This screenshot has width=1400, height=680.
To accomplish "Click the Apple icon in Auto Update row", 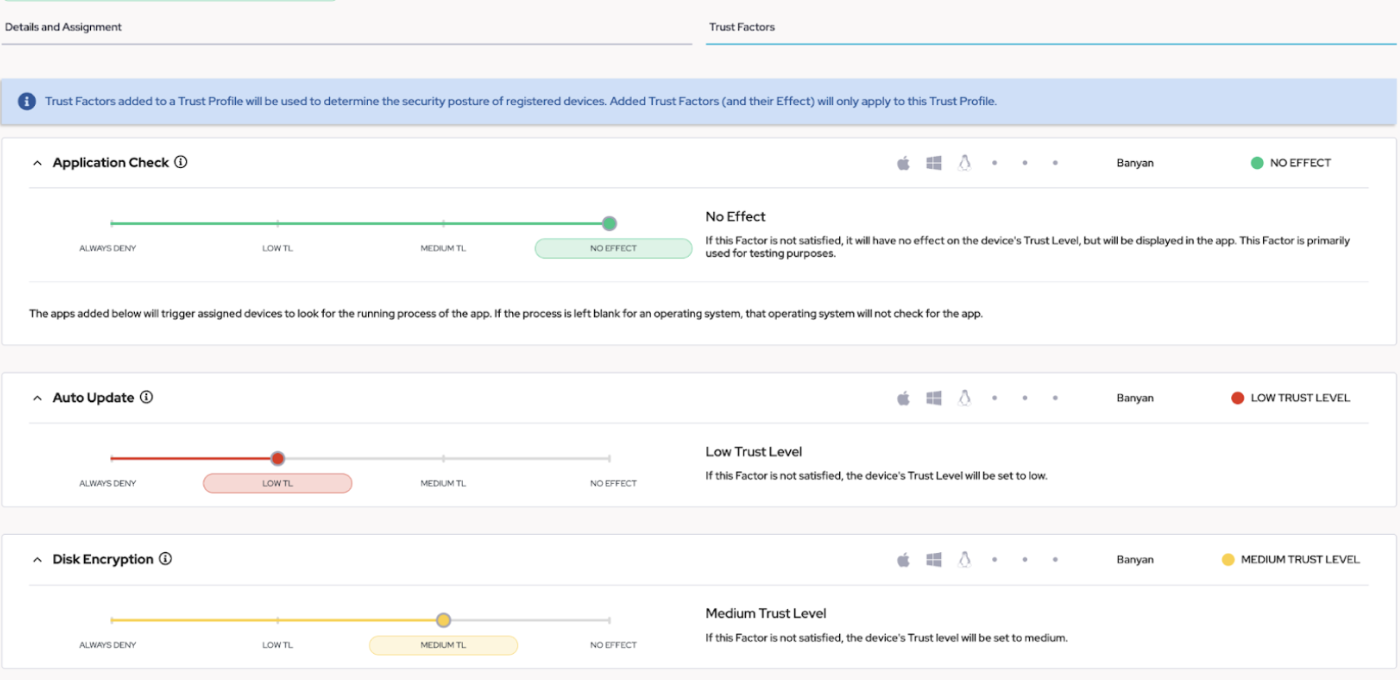I will click(x=903, y=398).
